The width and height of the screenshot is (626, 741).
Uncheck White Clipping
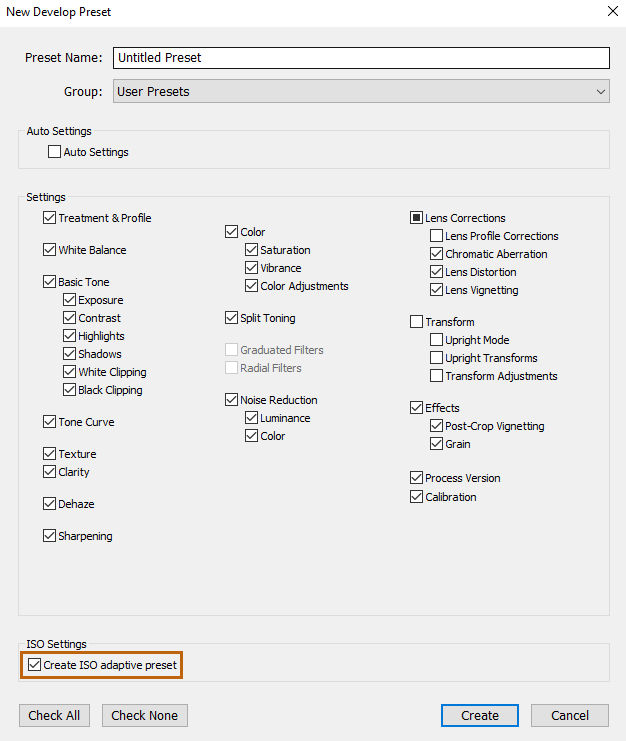(69, 371)
